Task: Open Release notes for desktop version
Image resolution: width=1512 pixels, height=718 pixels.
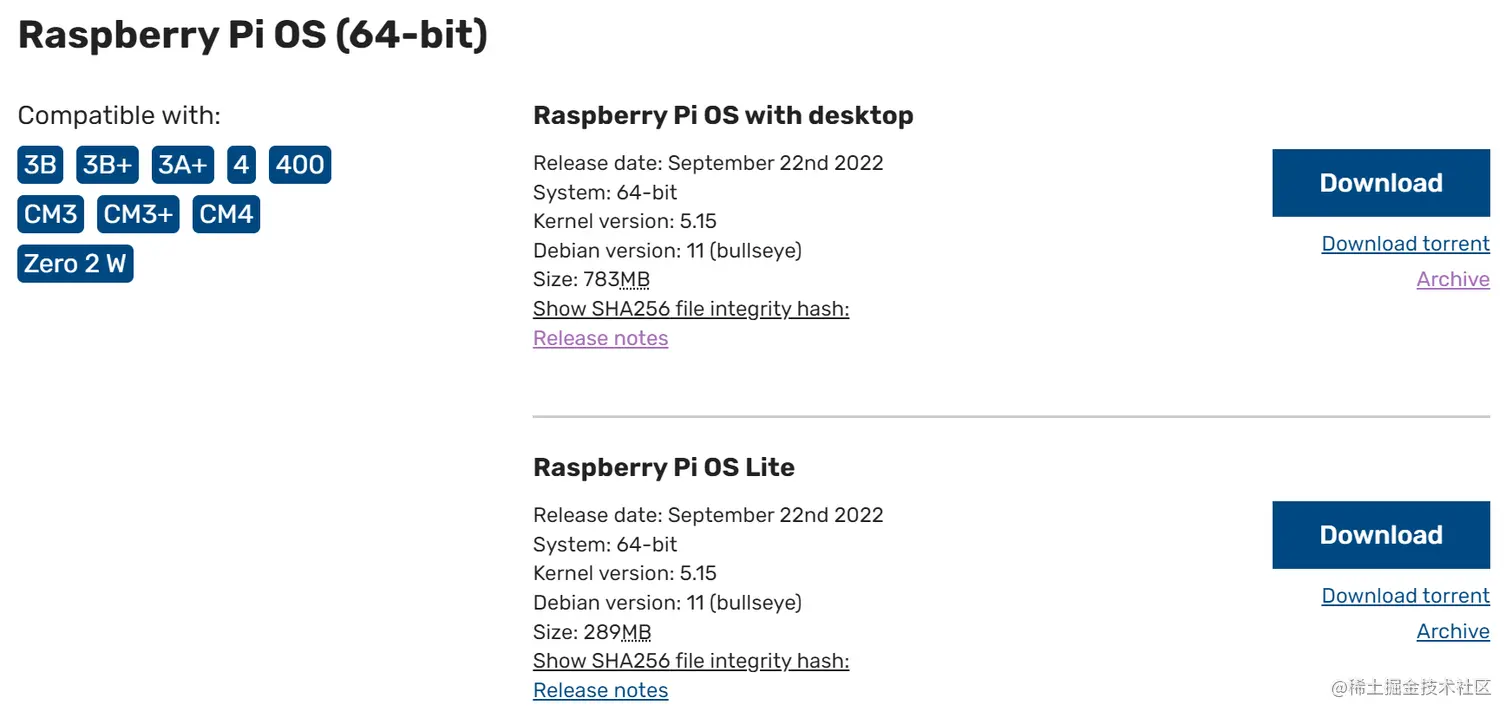Action: click(600, 338)
